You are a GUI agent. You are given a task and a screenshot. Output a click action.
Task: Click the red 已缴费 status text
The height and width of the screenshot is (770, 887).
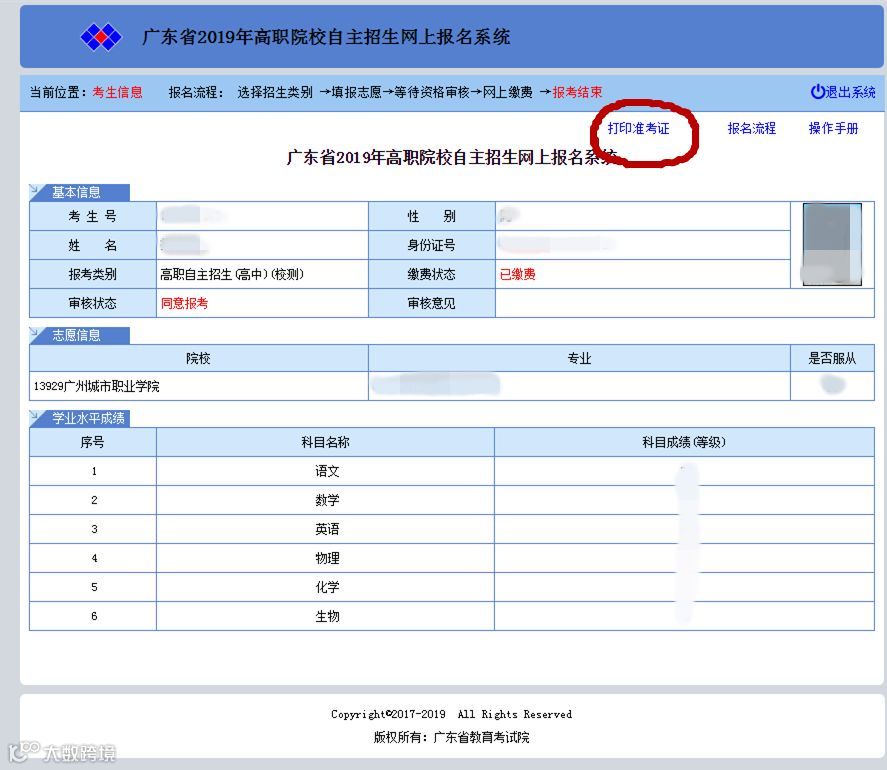click(x=518, y=274)
